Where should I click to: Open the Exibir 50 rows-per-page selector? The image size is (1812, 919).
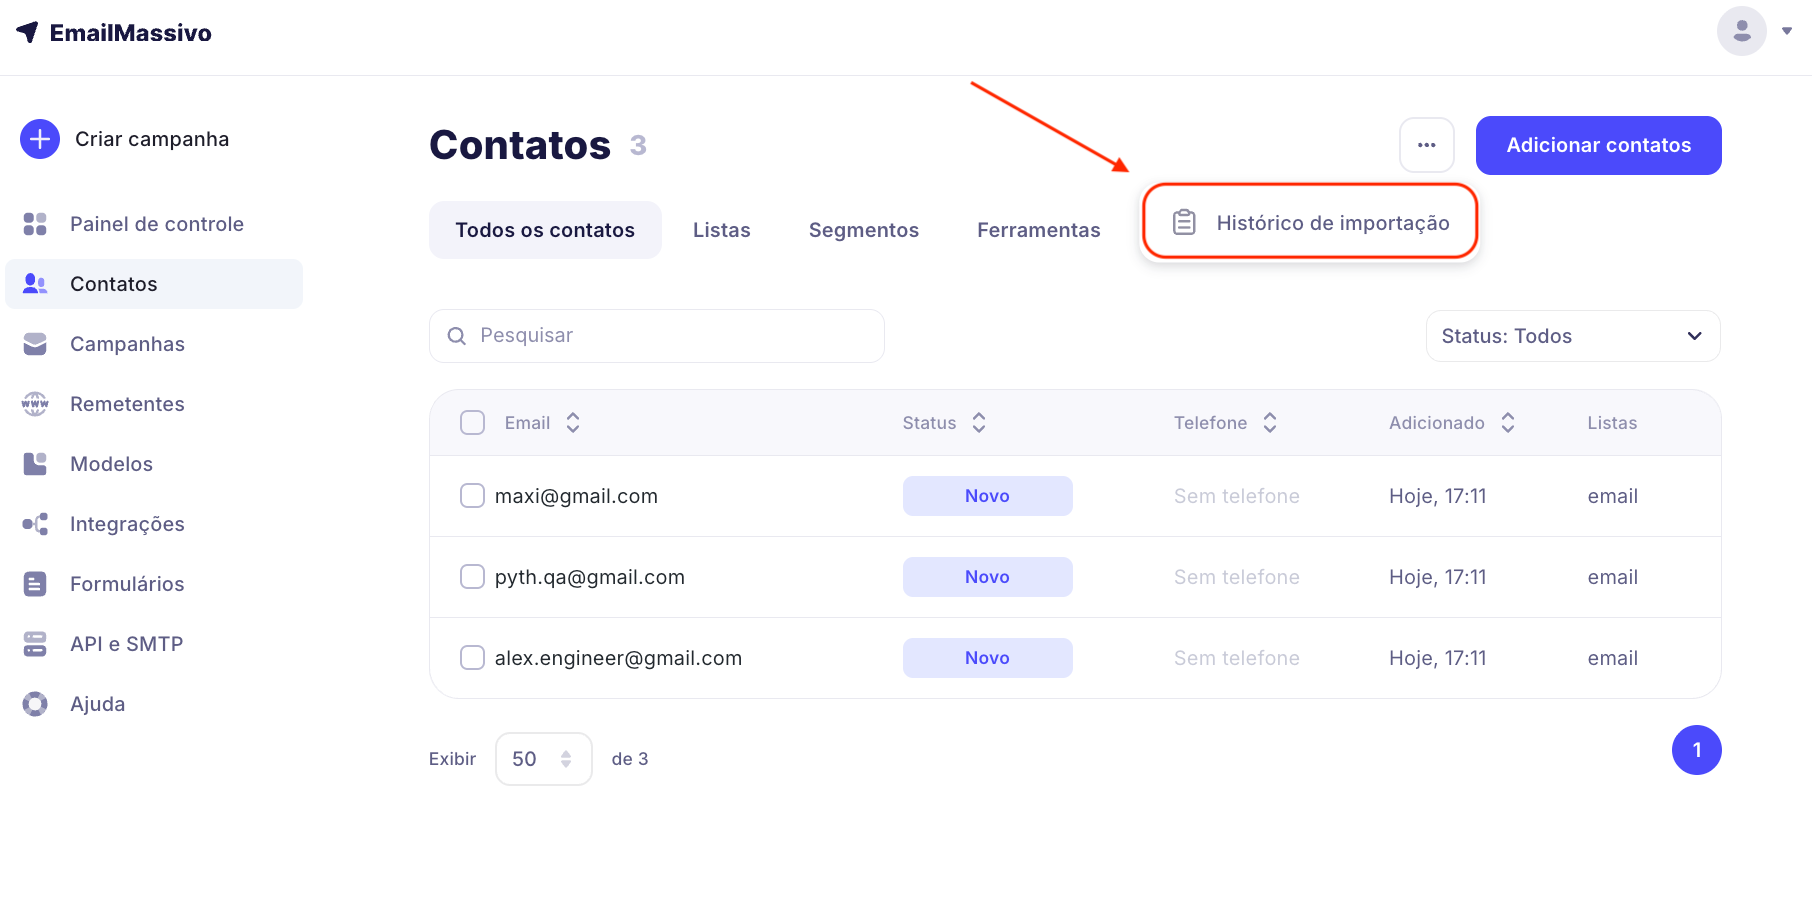click(x=543, y=759)
